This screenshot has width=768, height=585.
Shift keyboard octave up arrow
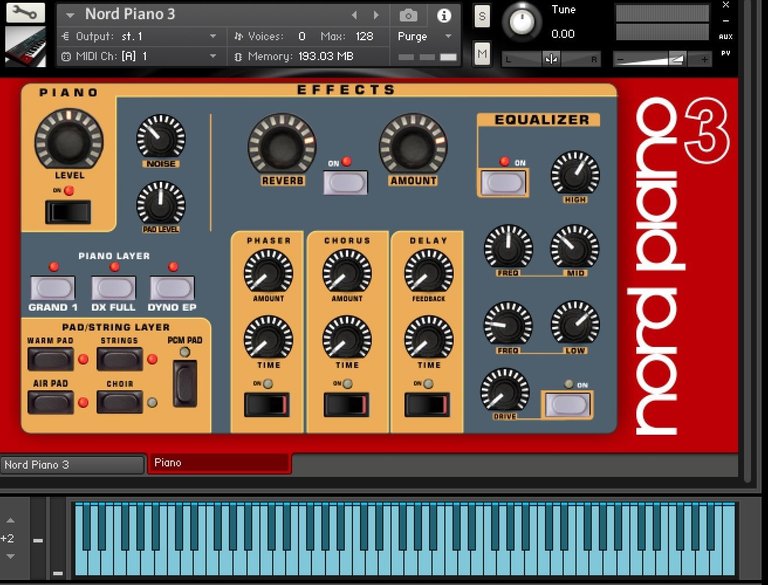tap(10, 520)
